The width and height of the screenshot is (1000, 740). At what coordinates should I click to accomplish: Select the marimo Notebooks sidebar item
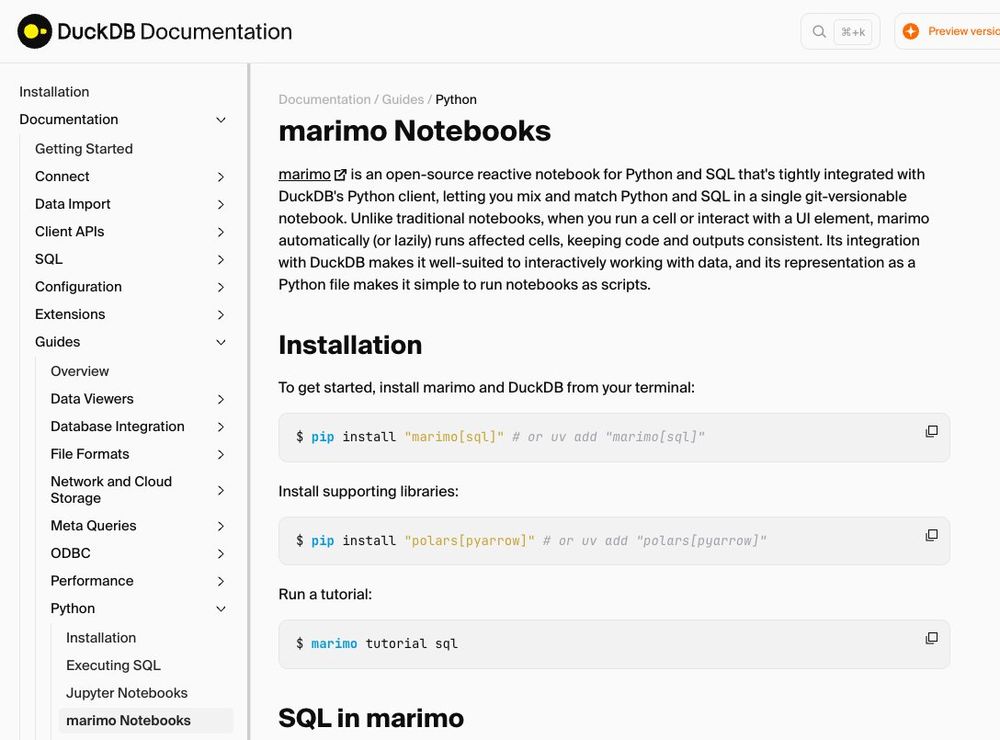(146, 720)
